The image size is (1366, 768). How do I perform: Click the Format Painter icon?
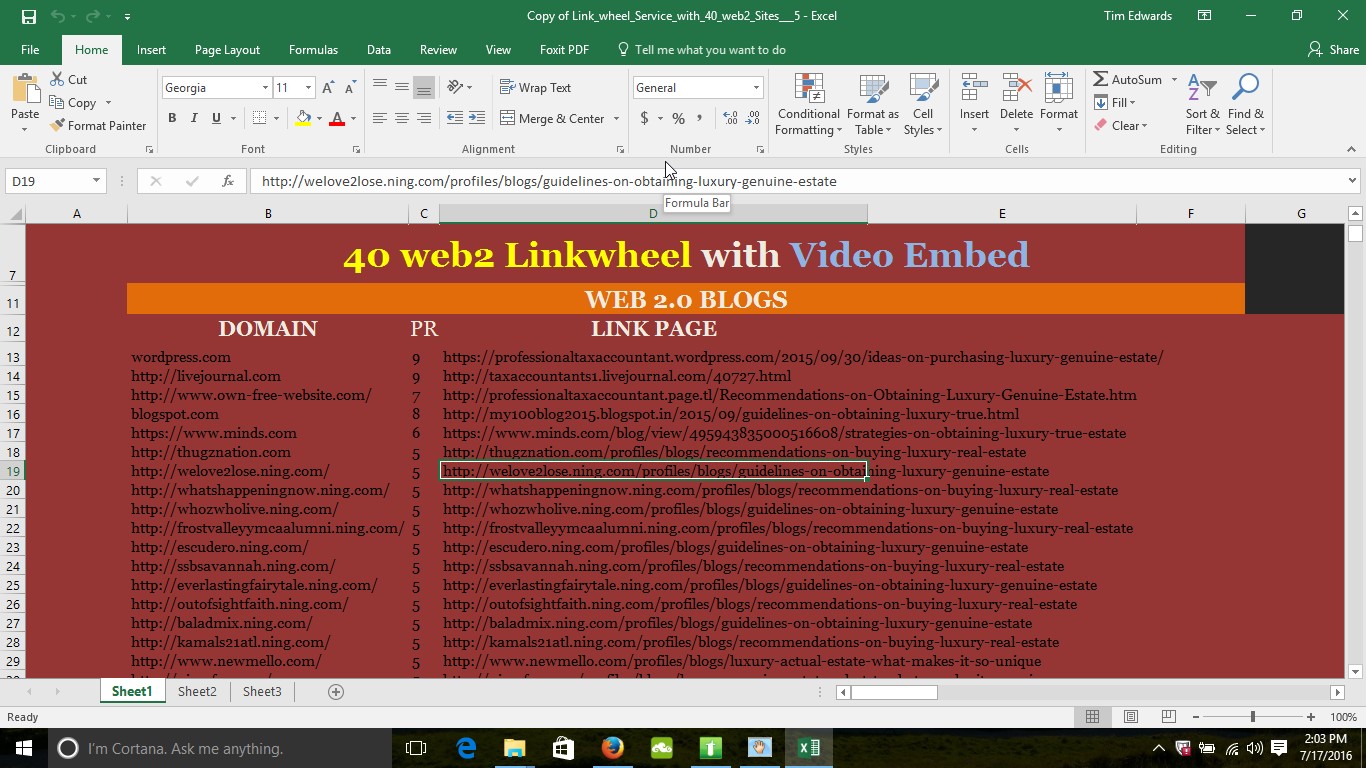click(57, 126)
